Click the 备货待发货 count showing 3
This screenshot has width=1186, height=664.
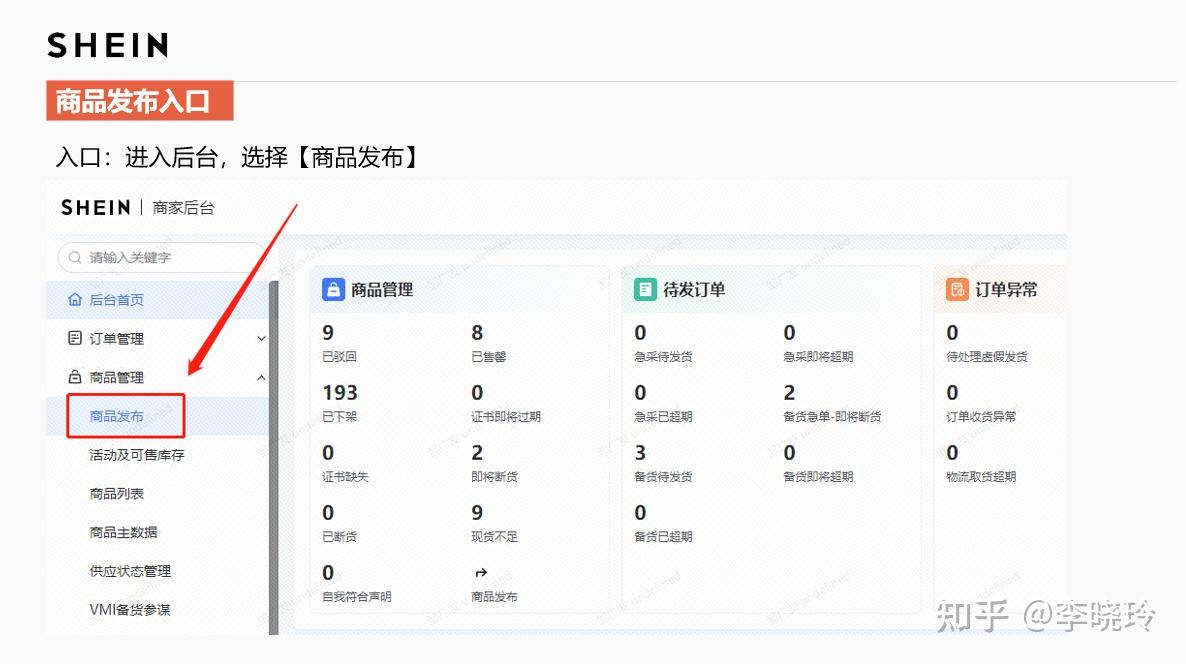[x=640, y=453]
